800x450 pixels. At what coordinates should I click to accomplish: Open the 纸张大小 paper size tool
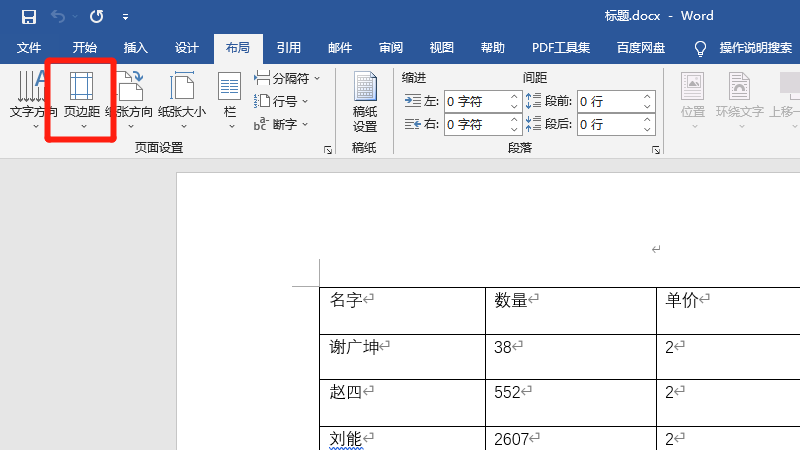[181, 100]
